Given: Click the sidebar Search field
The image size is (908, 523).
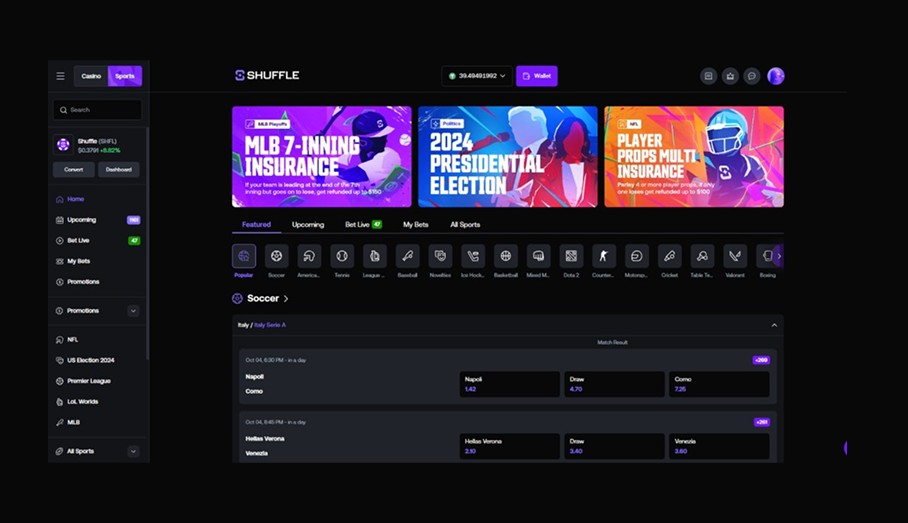Looking at the screenshot, I should pyautogui.click(x=98, y=110).
